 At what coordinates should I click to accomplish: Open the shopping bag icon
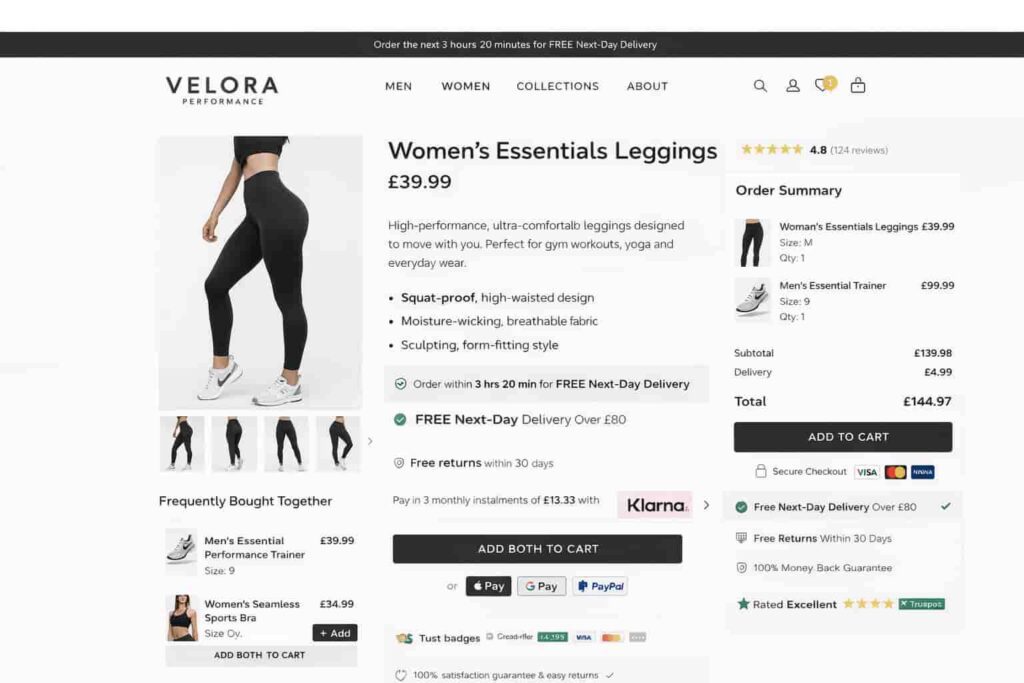[x=858, y=85]
